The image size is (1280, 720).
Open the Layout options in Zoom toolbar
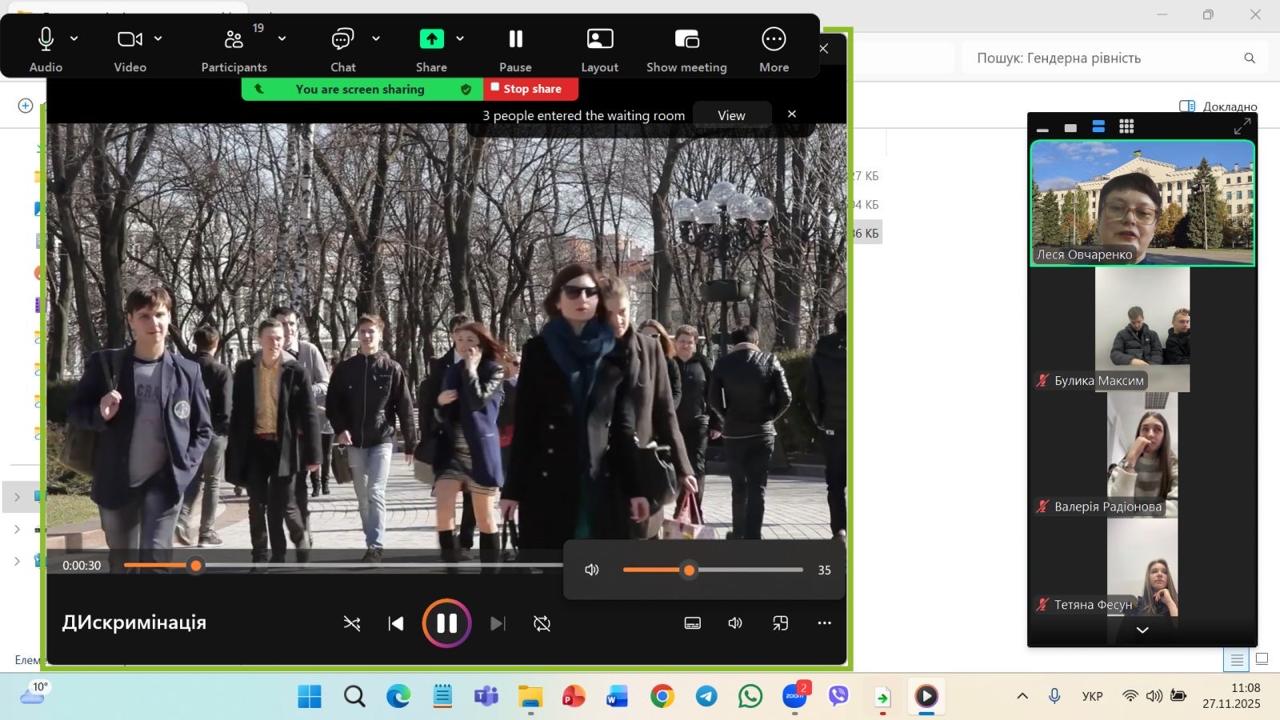[599, 40]
